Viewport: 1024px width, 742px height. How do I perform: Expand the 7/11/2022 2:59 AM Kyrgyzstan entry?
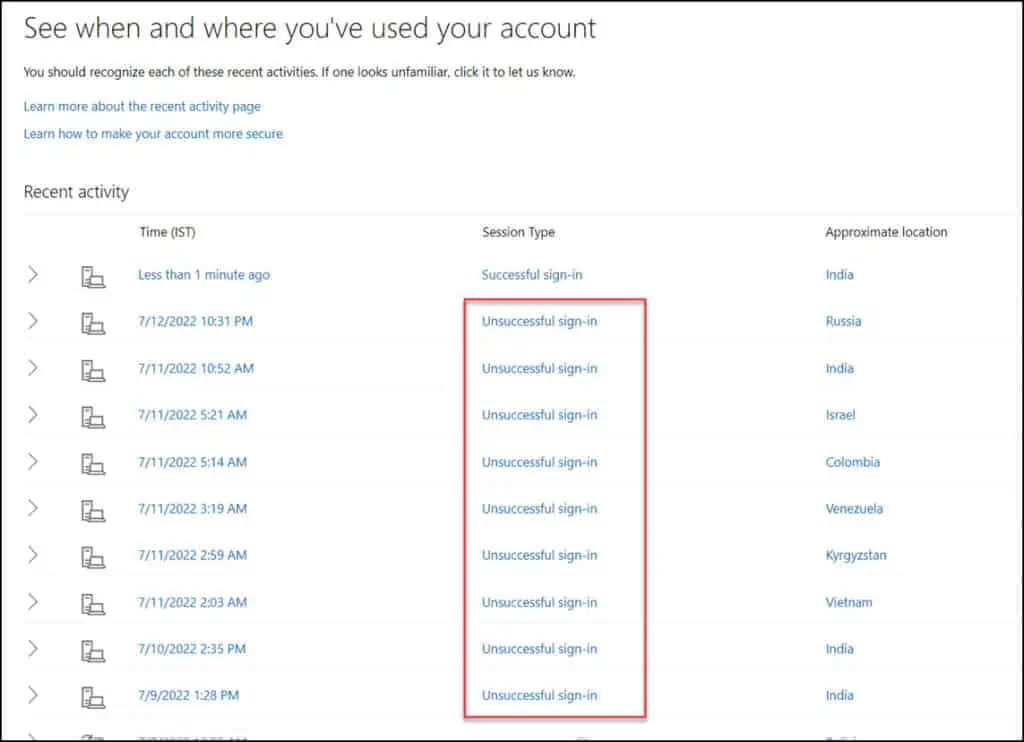33,555
